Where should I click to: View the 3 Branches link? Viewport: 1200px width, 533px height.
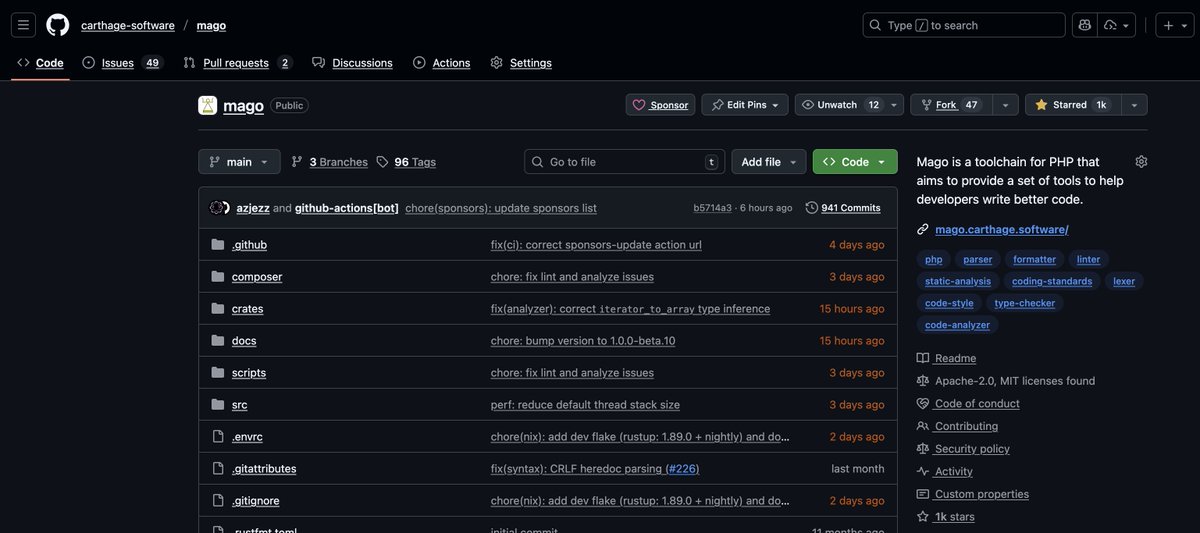(x=329, y=162)
